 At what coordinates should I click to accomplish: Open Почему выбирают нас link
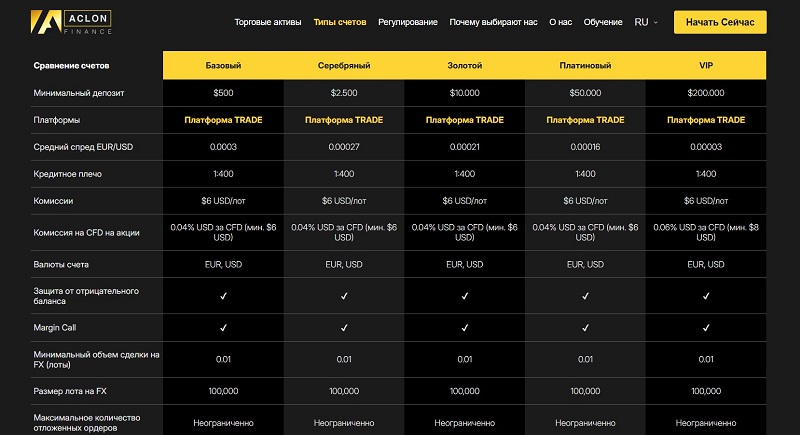click(493, 22)
